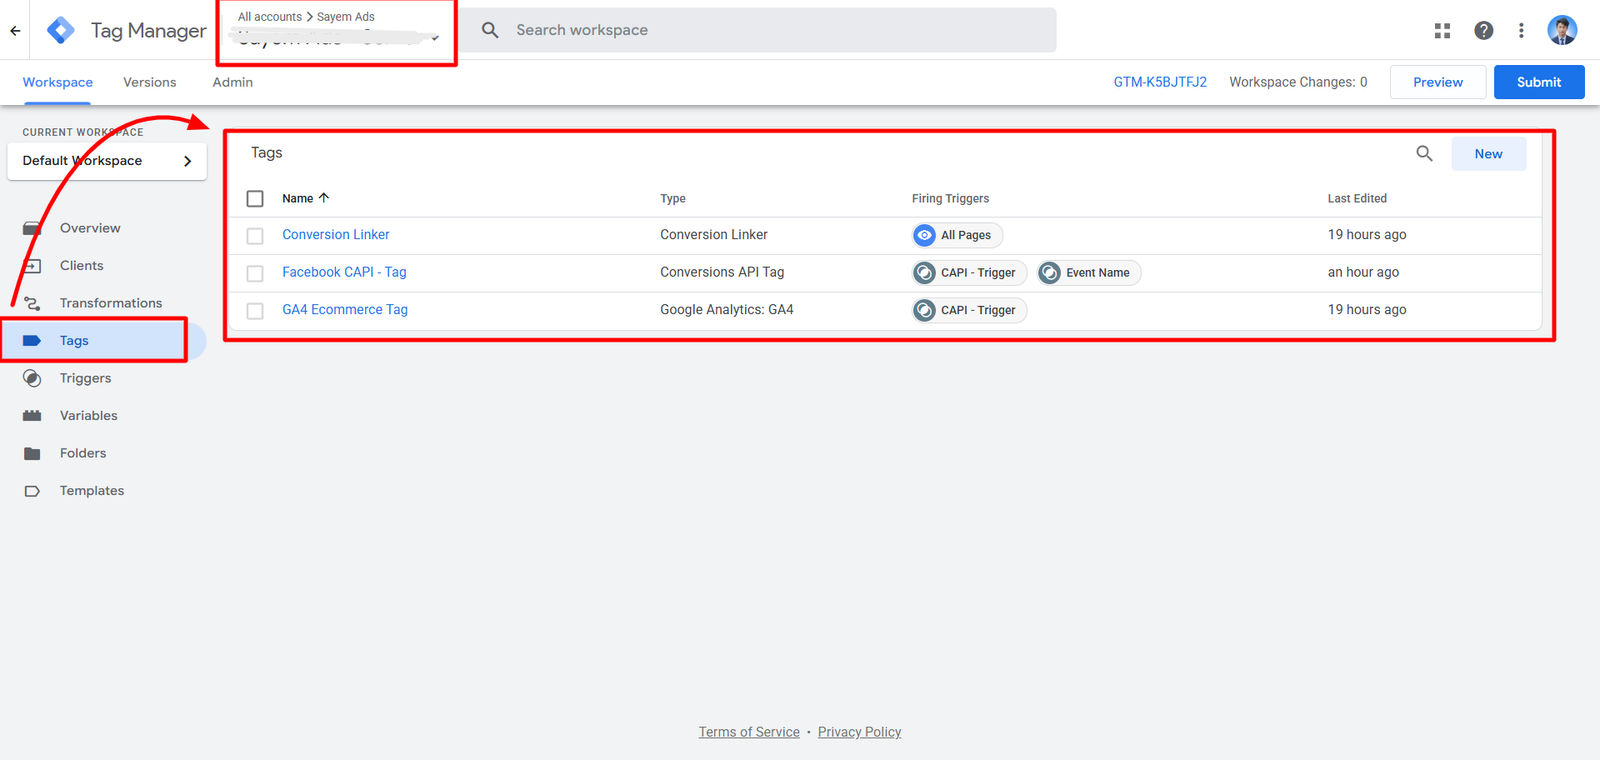Click the Triggers icon in sidebar
1600x760 pixels.
click(x=32, y=378)
